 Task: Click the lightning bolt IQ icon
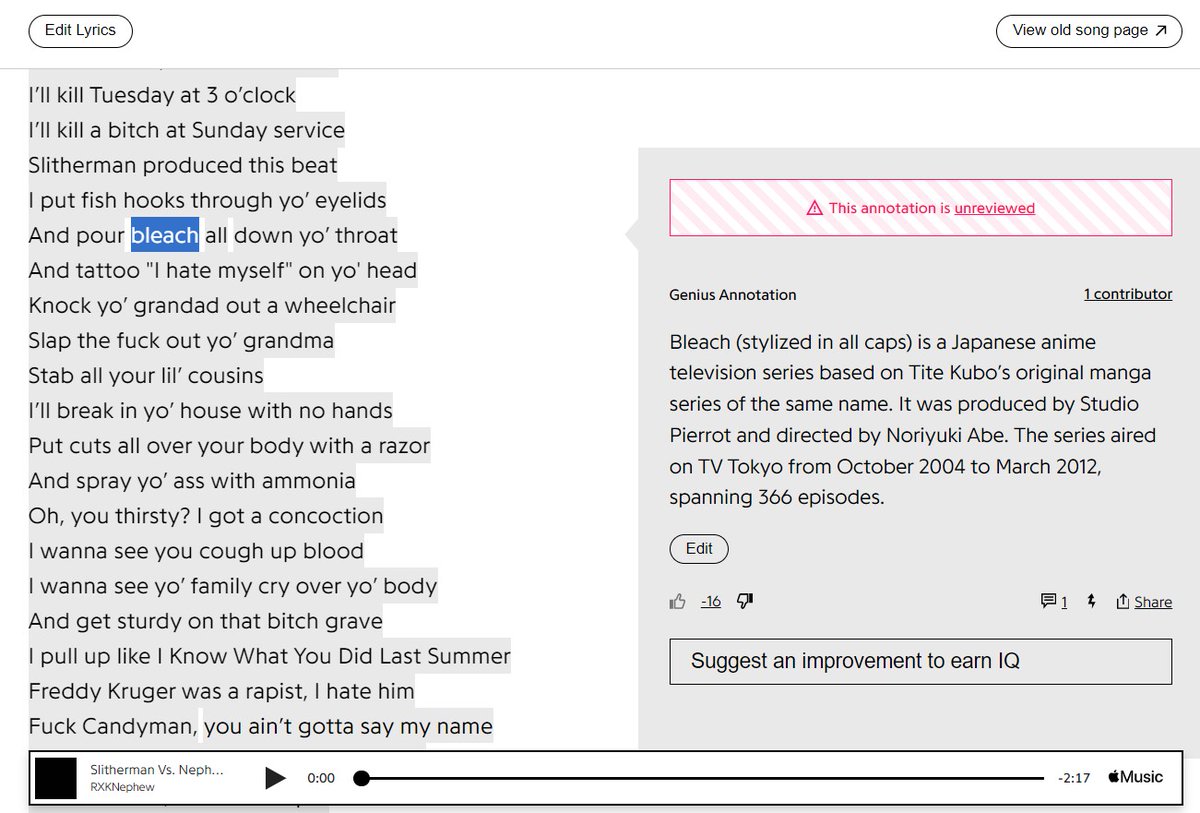[1092, 601]
